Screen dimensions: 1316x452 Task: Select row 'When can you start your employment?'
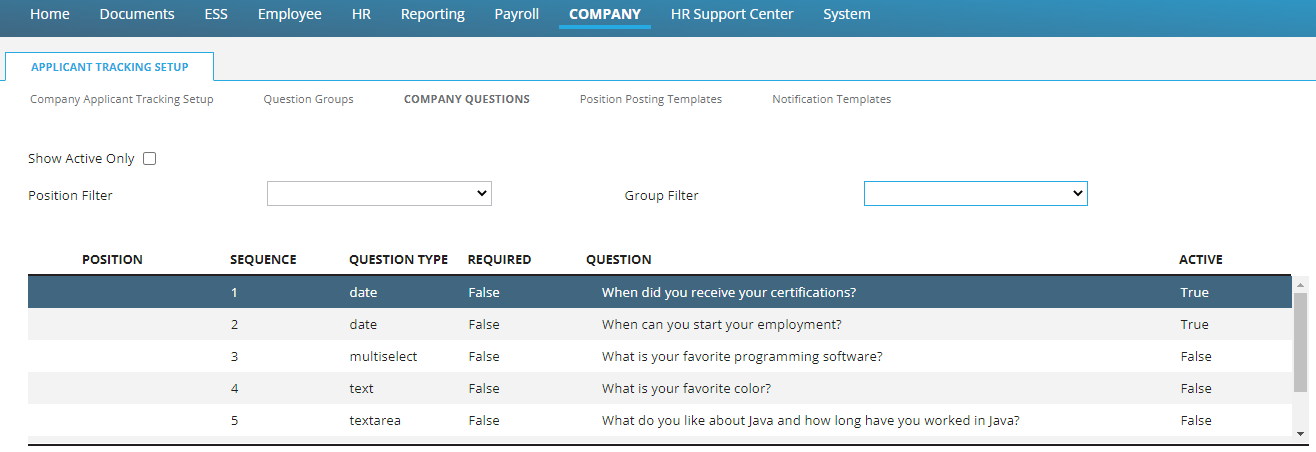point(660,324)
